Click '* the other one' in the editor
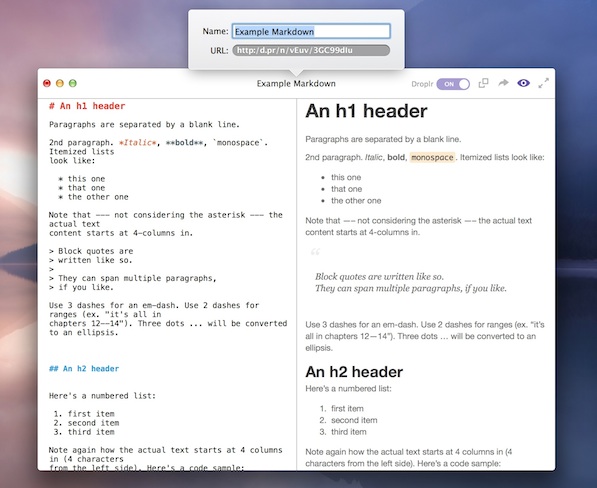This screenshot has width=597, height=488. [x=93, y=197]
